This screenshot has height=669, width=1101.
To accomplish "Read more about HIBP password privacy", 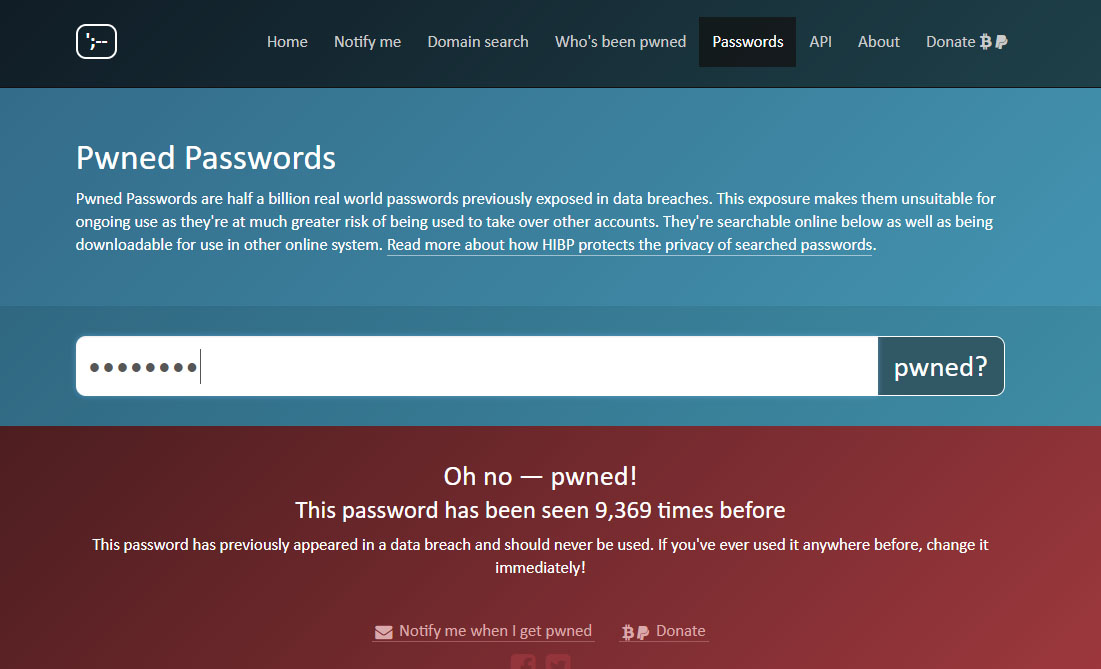I will coord(630,245).
